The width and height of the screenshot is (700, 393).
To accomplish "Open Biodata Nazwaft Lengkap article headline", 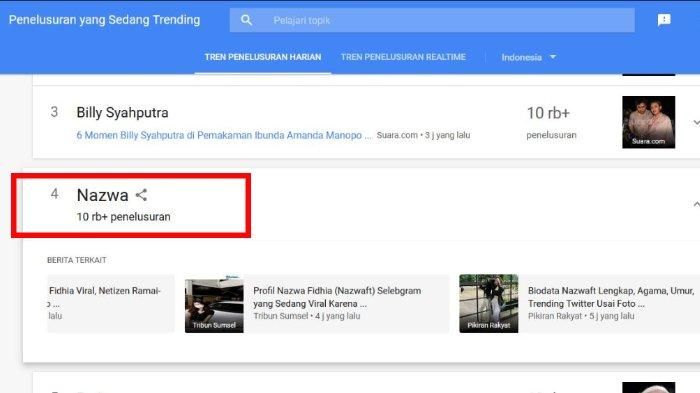I will [x=611, y=297].
